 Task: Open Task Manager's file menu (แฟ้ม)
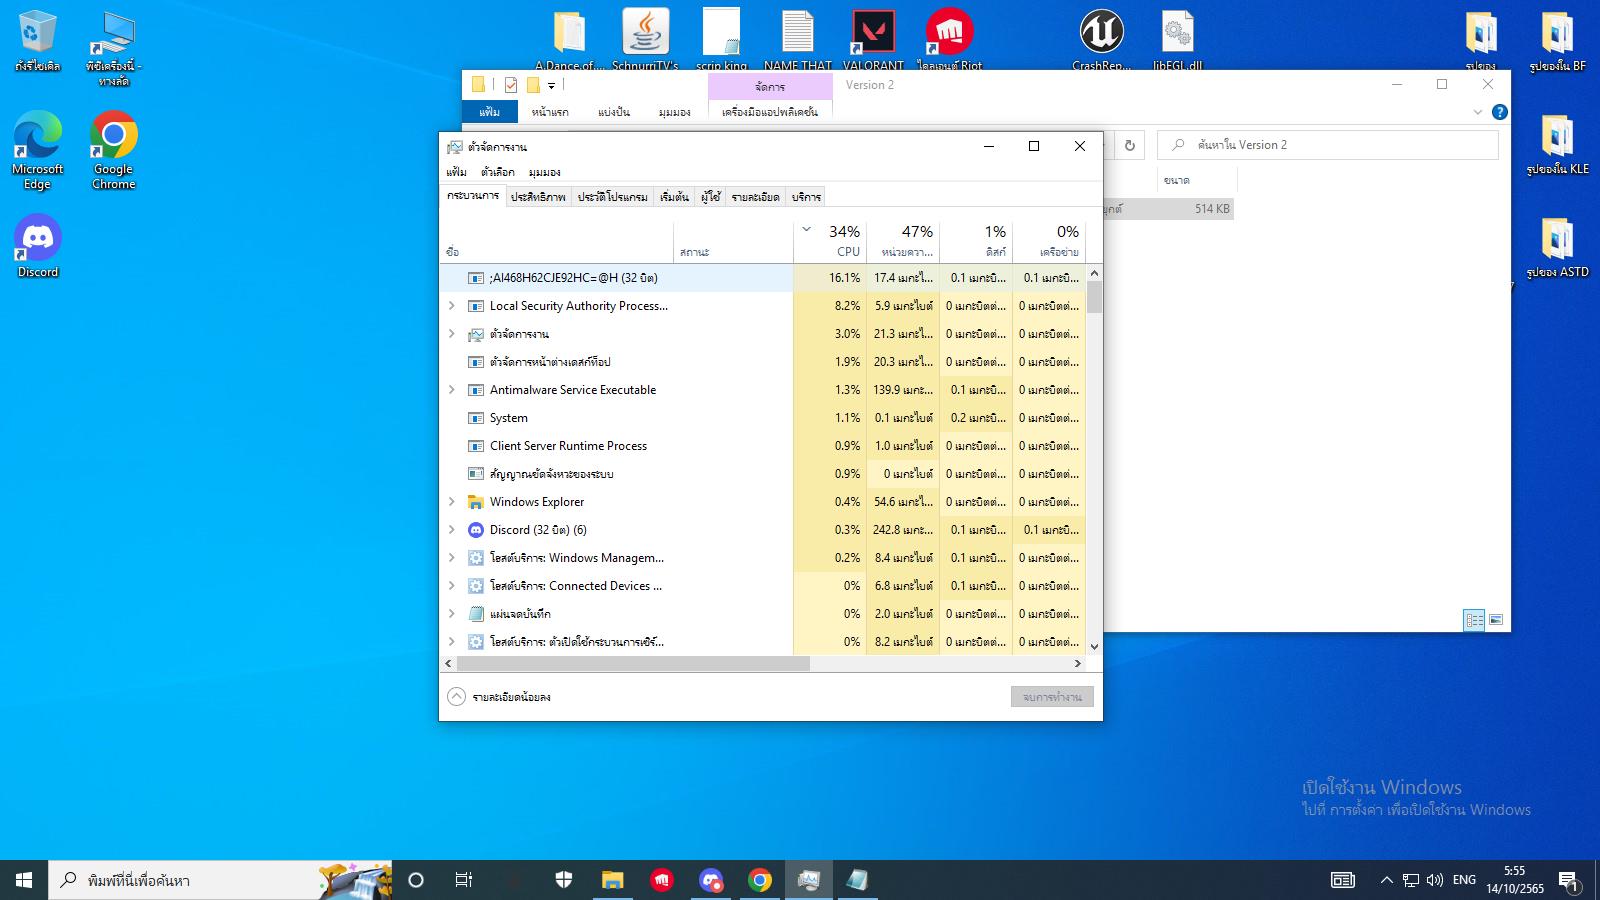pos(456,172)
